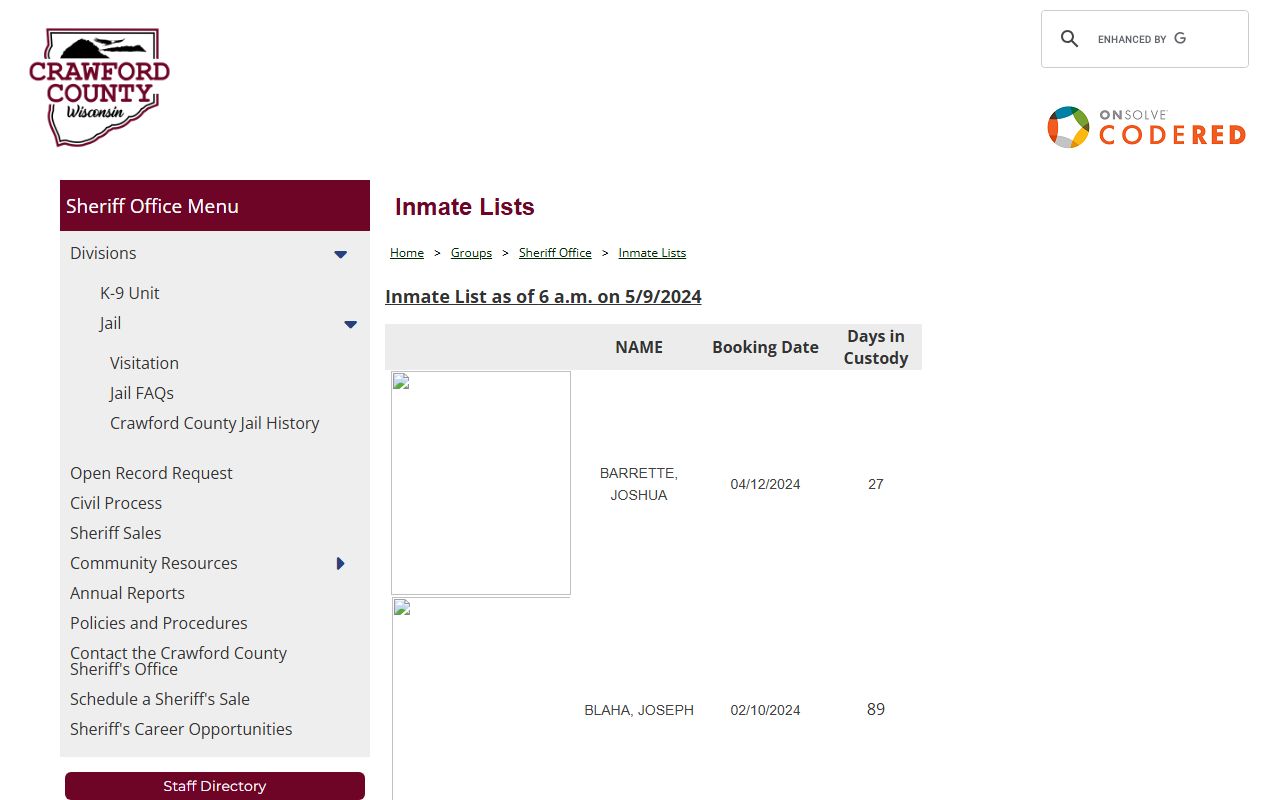
Task: Click the Crawford County Wisconsin logo
Action: [99, 88]
